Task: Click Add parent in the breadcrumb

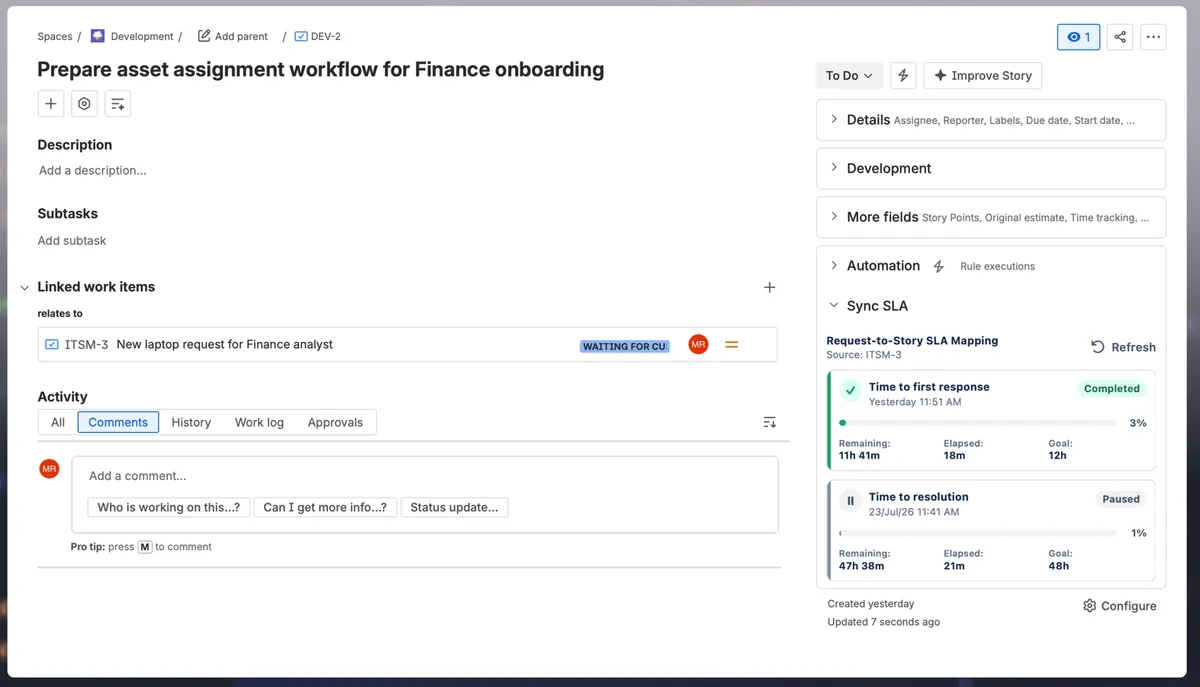Action: tap(233, 36)
